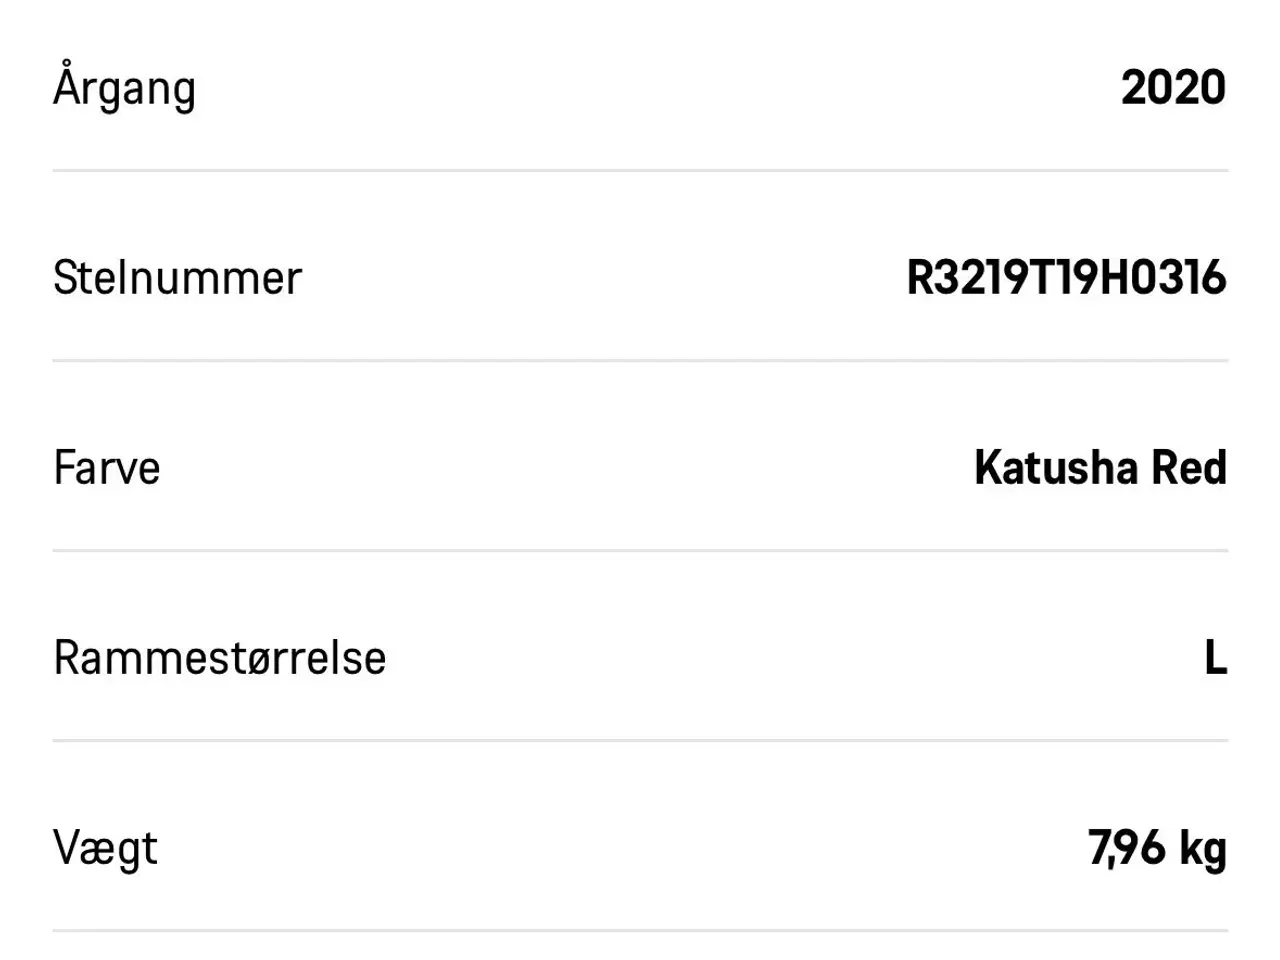Click the divider line below the Årgang row
Viewport: 1280px width, 960px height.
[x=640, y=171]
